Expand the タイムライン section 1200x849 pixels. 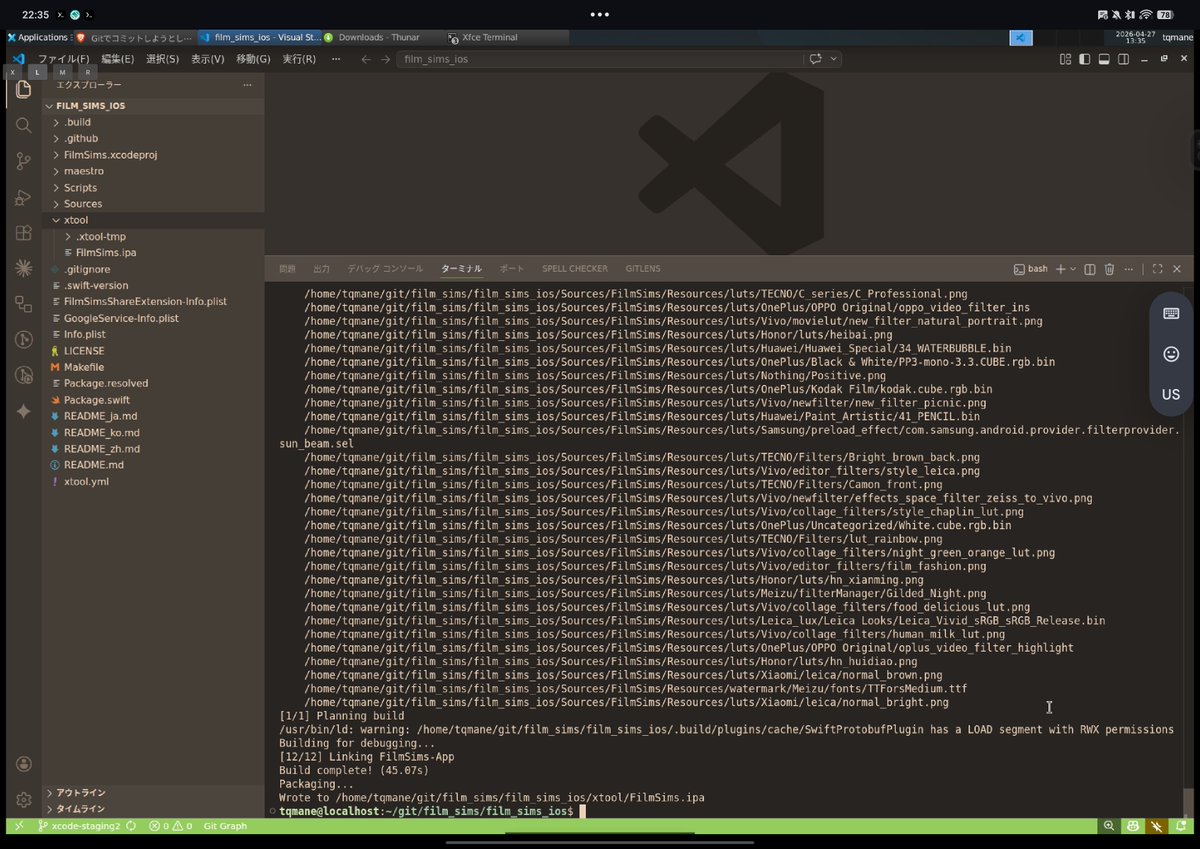click(154, 808)
